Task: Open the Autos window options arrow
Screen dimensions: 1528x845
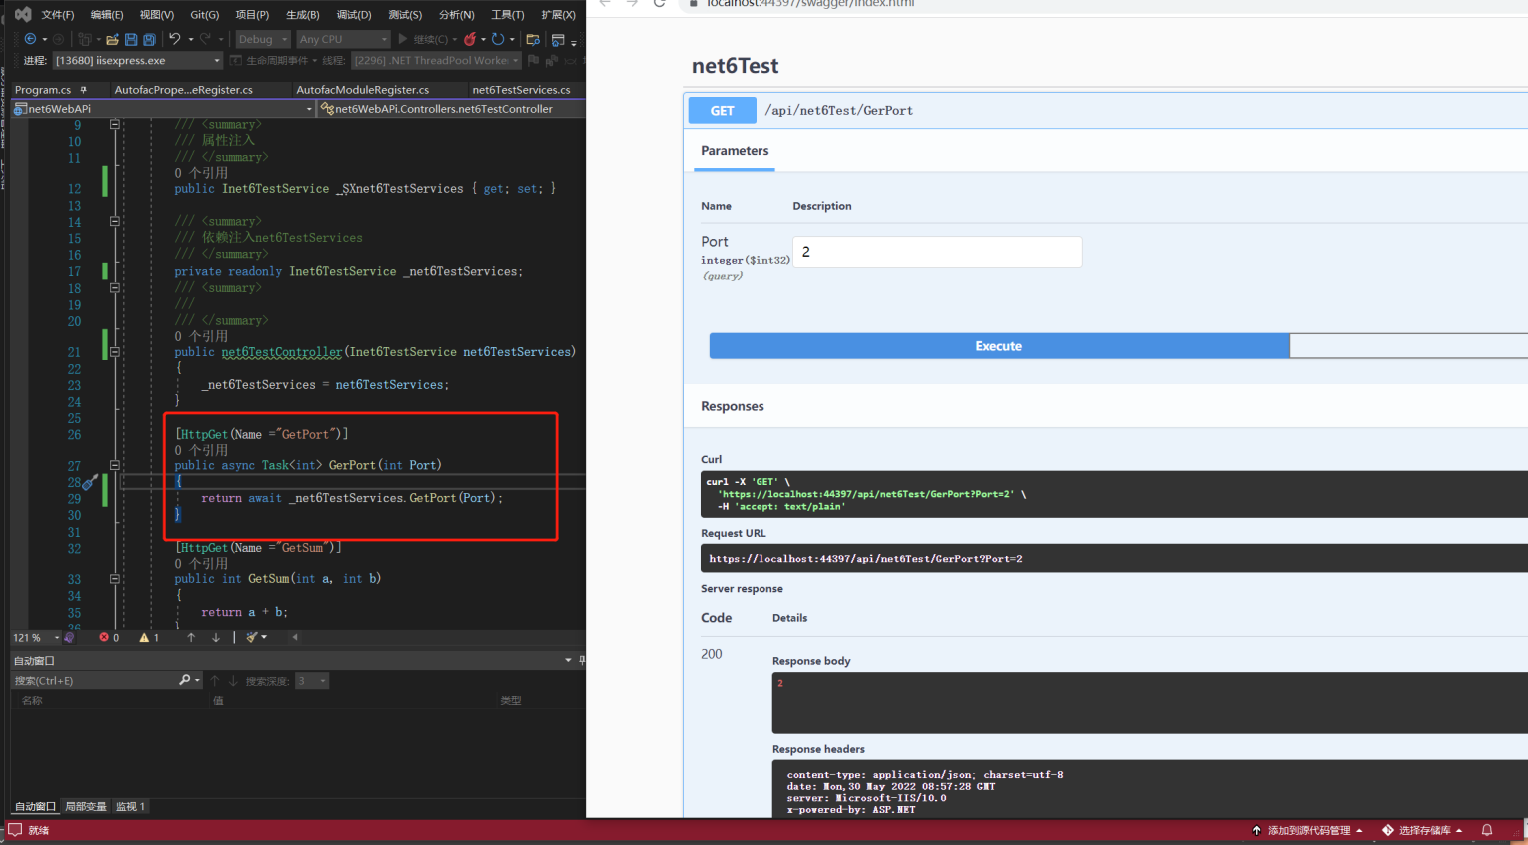Action: (568, 660)
